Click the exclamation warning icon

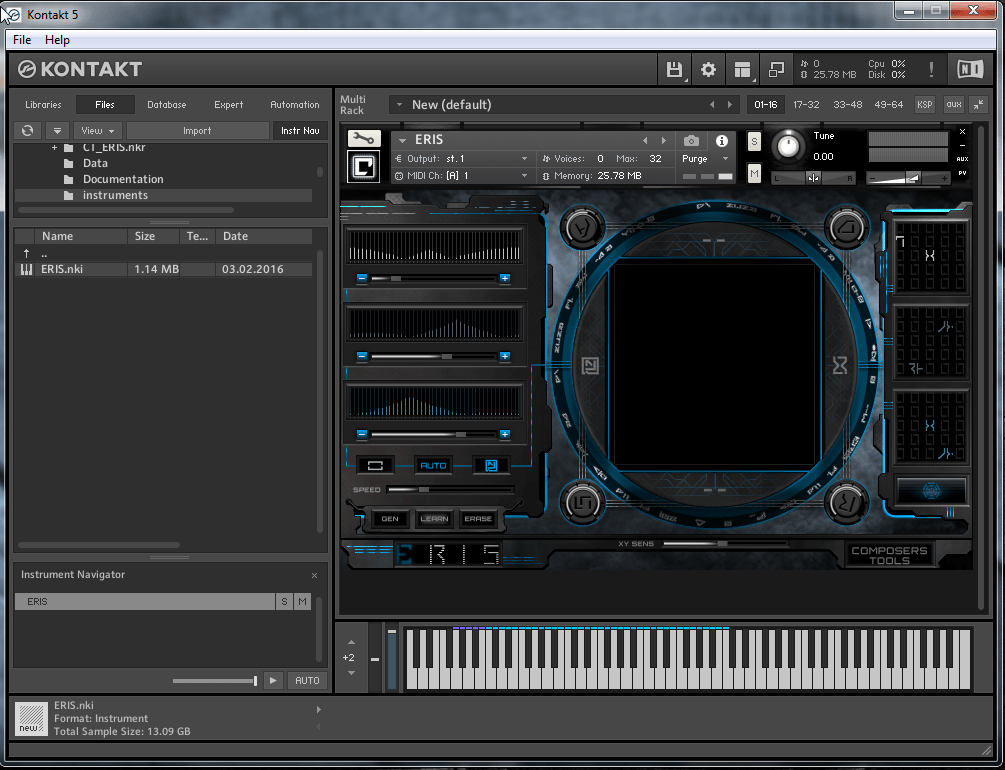pos(931,69)
